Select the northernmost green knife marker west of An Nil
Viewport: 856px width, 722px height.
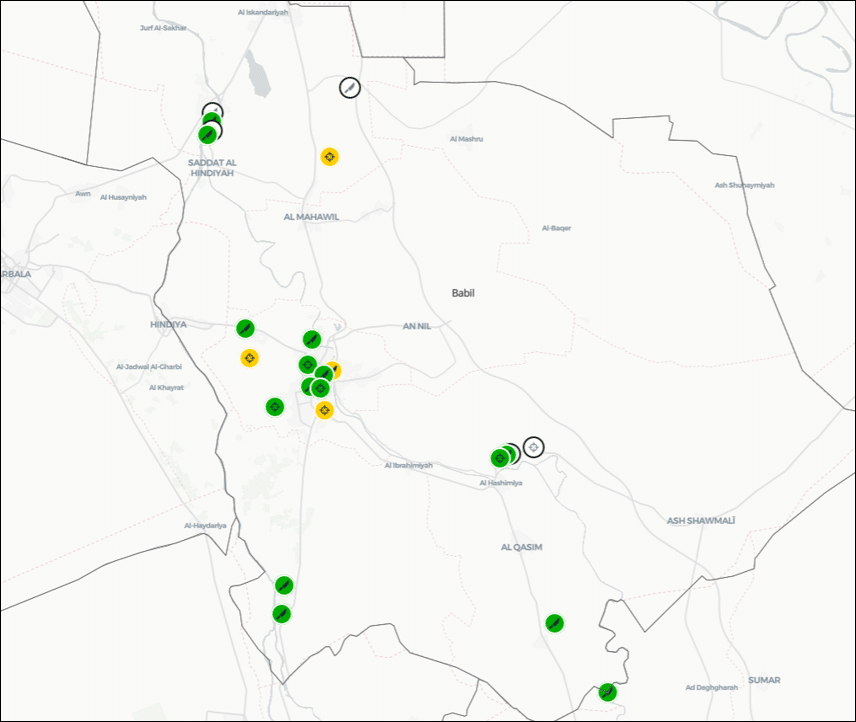(311, 339)
